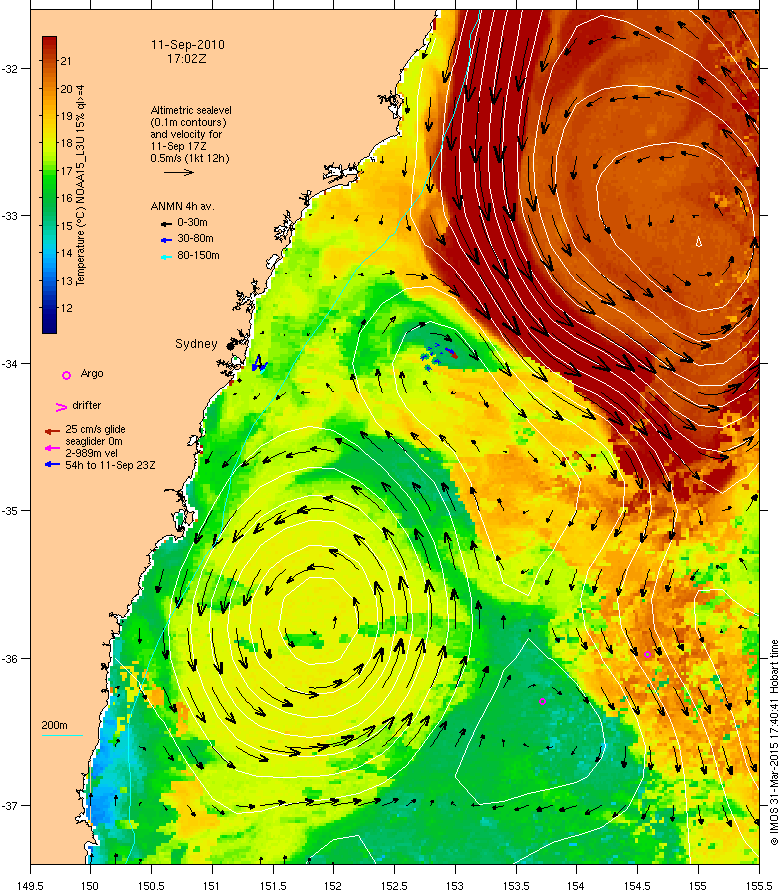The height and width of the screenshot is (890, 780).
Task: Click the date text 11-Sep-2010
Action: tap(188, 45)
